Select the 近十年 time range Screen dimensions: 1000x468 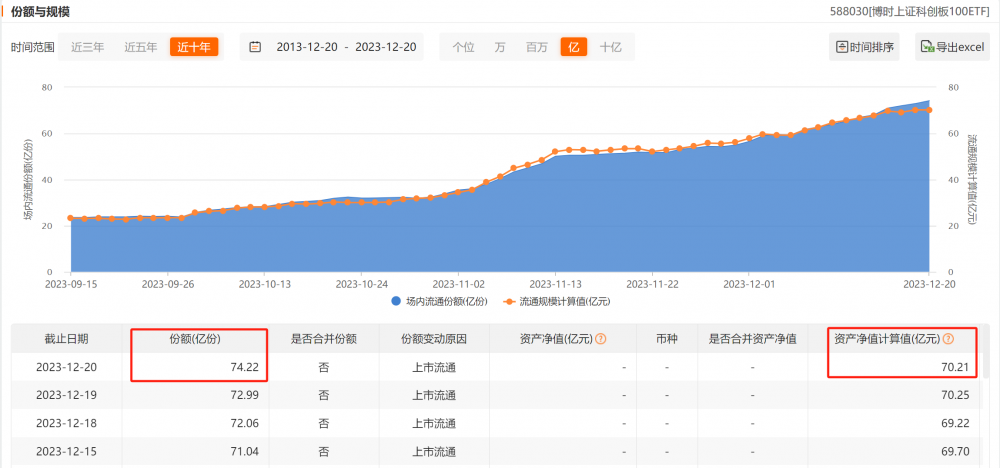193,47
